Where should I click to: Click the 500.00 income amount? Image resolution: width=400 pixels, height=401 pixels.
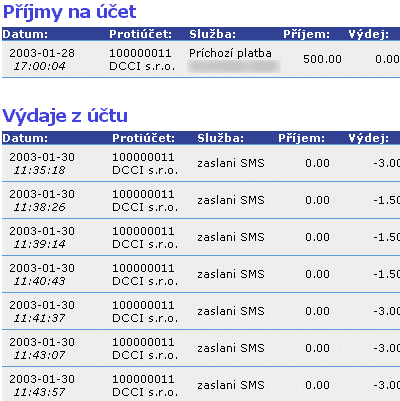coord(322,59)
